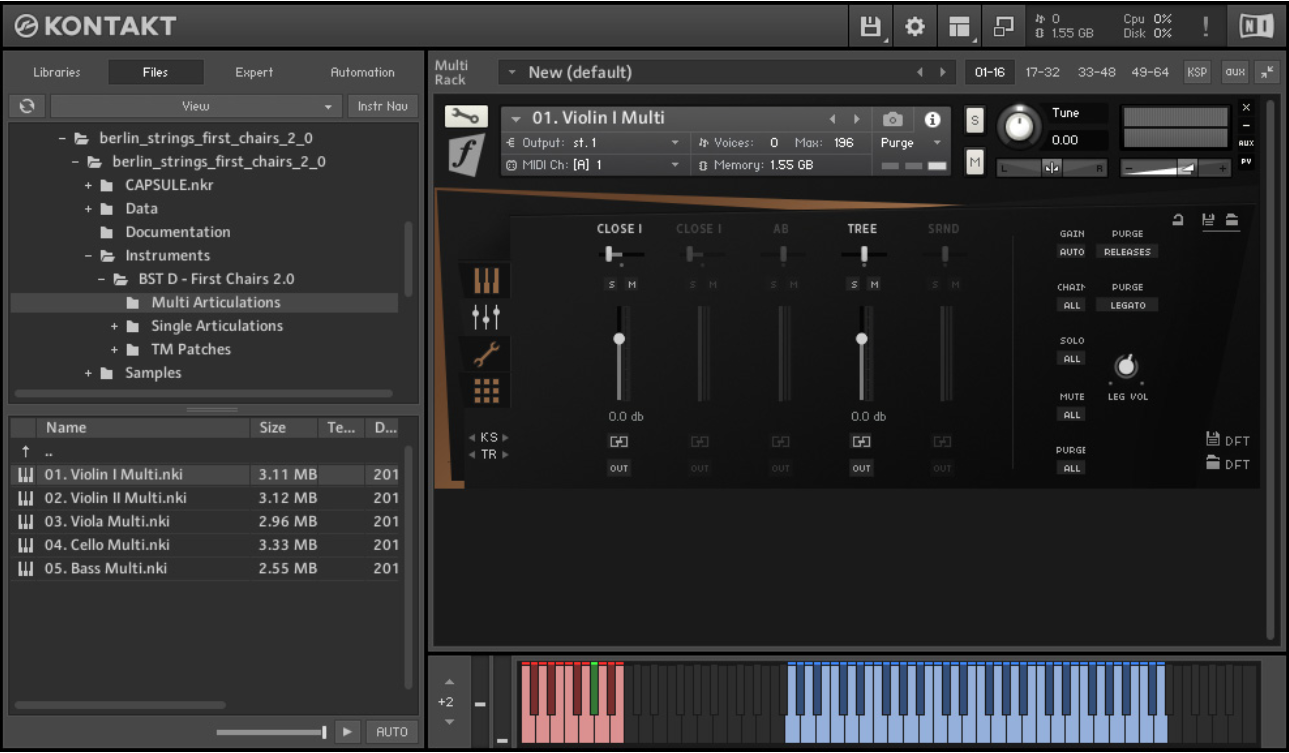Viewport: 1289px width, 753px height.
Task: Click the PURGE LEGATO button
Action: pyautogui.click(x=1128, y=305)
